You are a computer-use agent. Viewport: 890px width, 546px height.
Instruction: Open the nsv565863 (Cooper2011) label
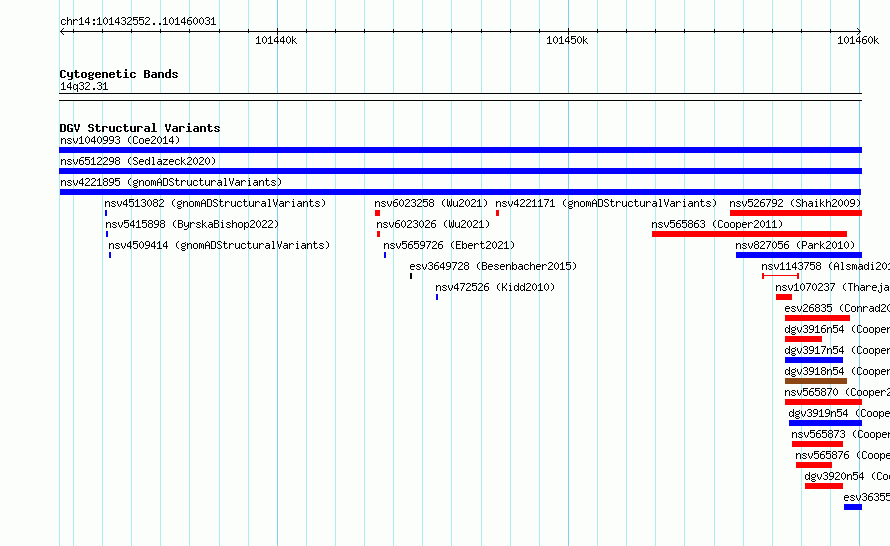coord(717,224)
